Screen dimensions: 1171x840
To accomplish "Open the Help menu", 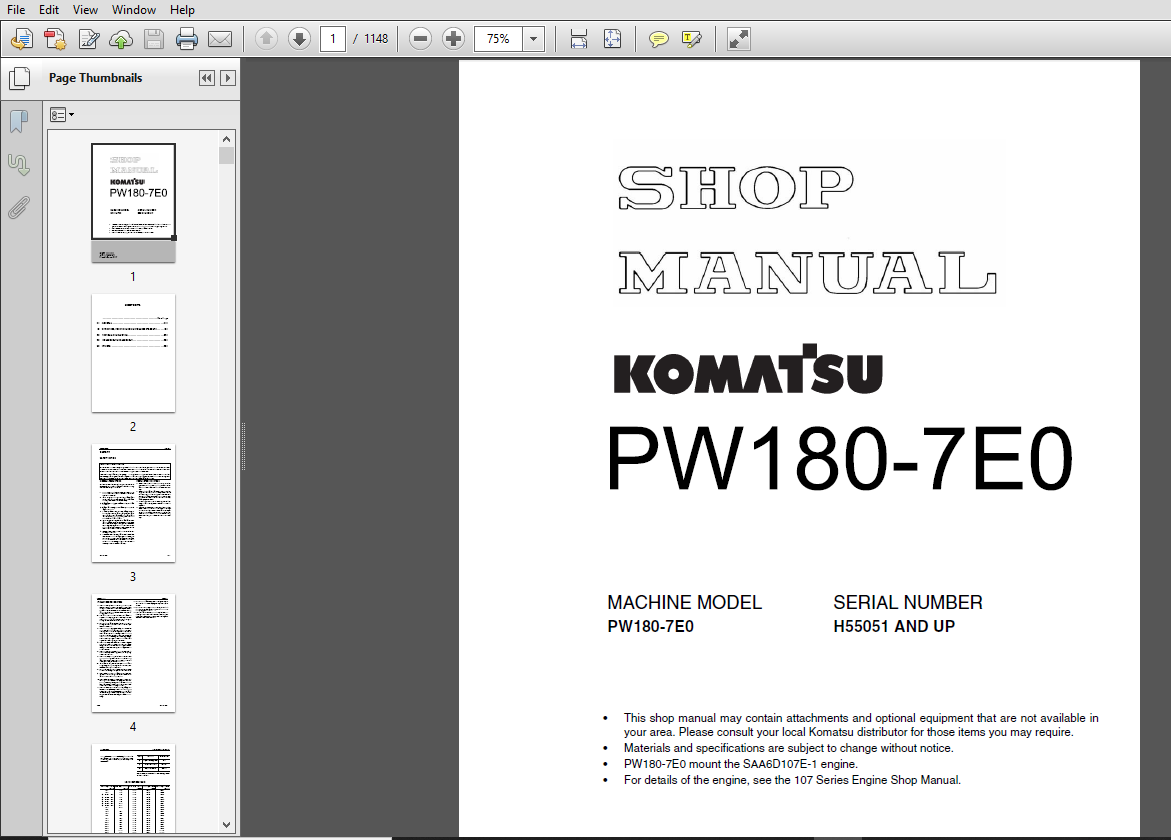I will pyautogui.click(x=182, y=10).
